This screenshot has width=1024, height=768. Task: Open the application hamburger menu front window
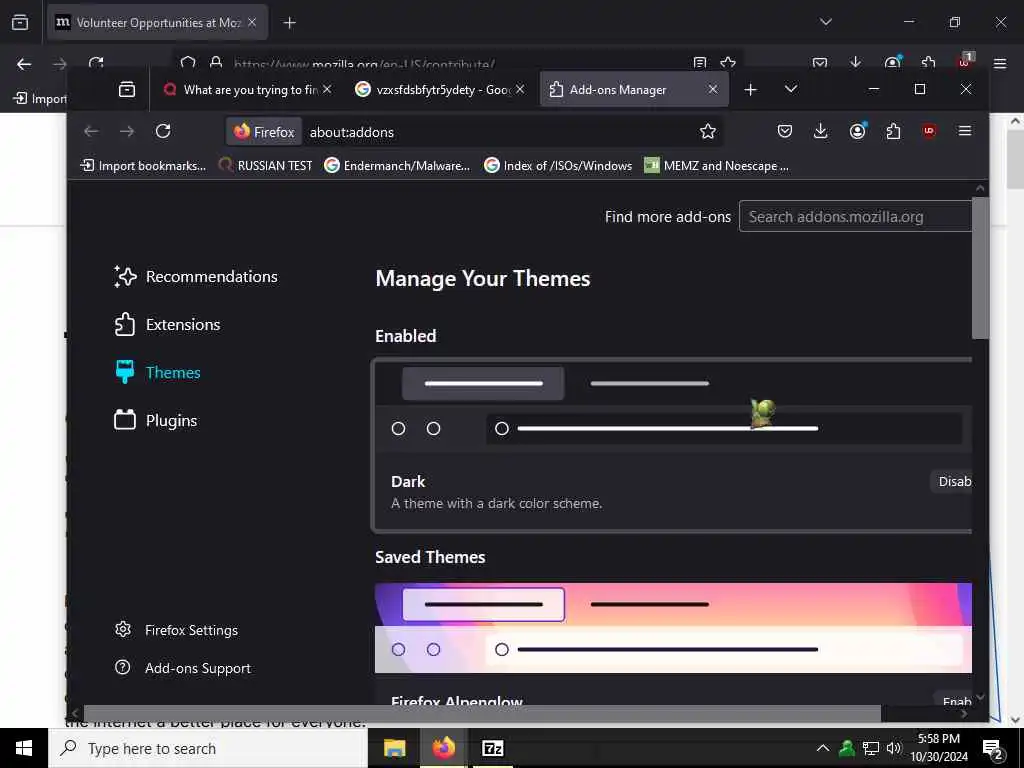click(965, 131)
